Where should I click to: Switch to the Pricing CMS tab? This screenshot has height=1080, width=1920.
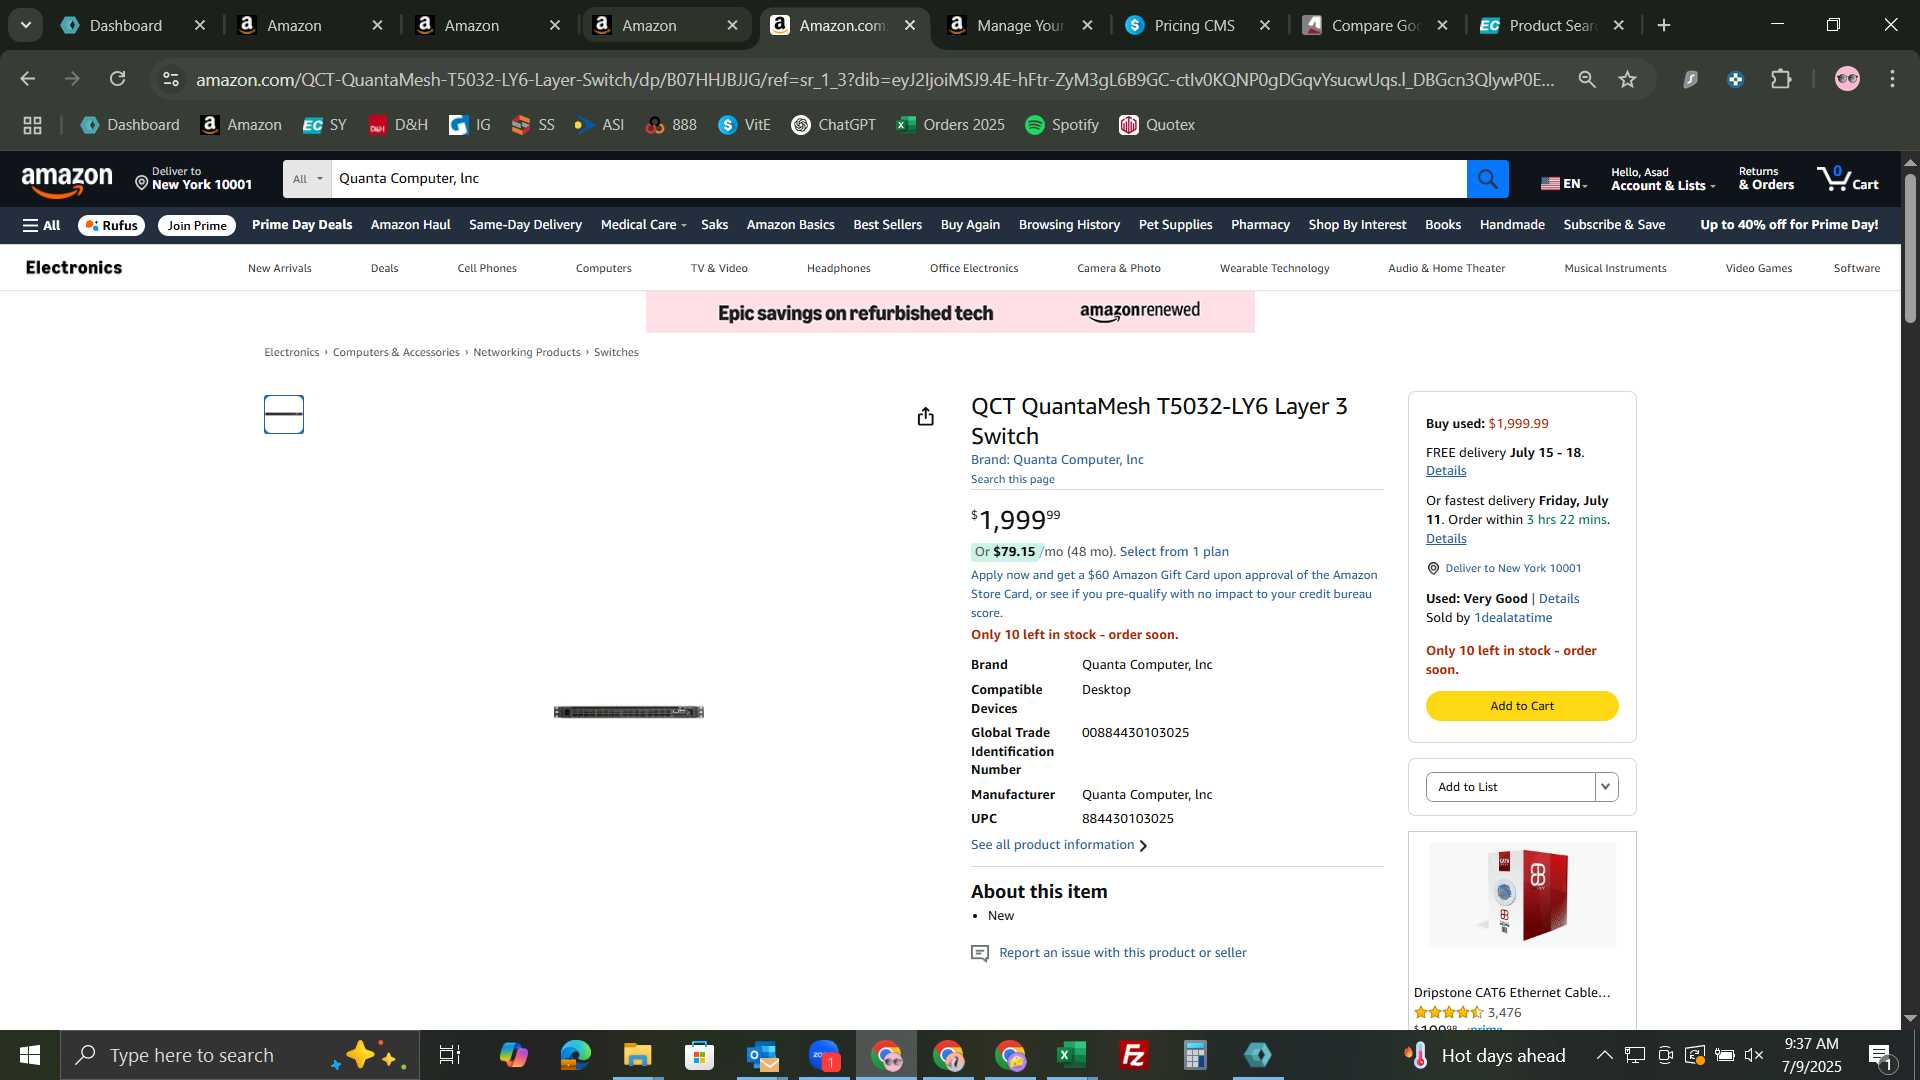[1199, 25]
